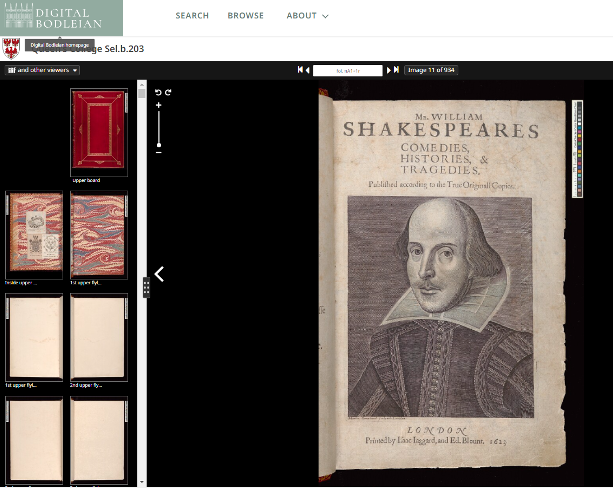Click the 'Sel.b.203' shelfmark title text
Screen dimensions: 613x488
[x=124, y=49]
